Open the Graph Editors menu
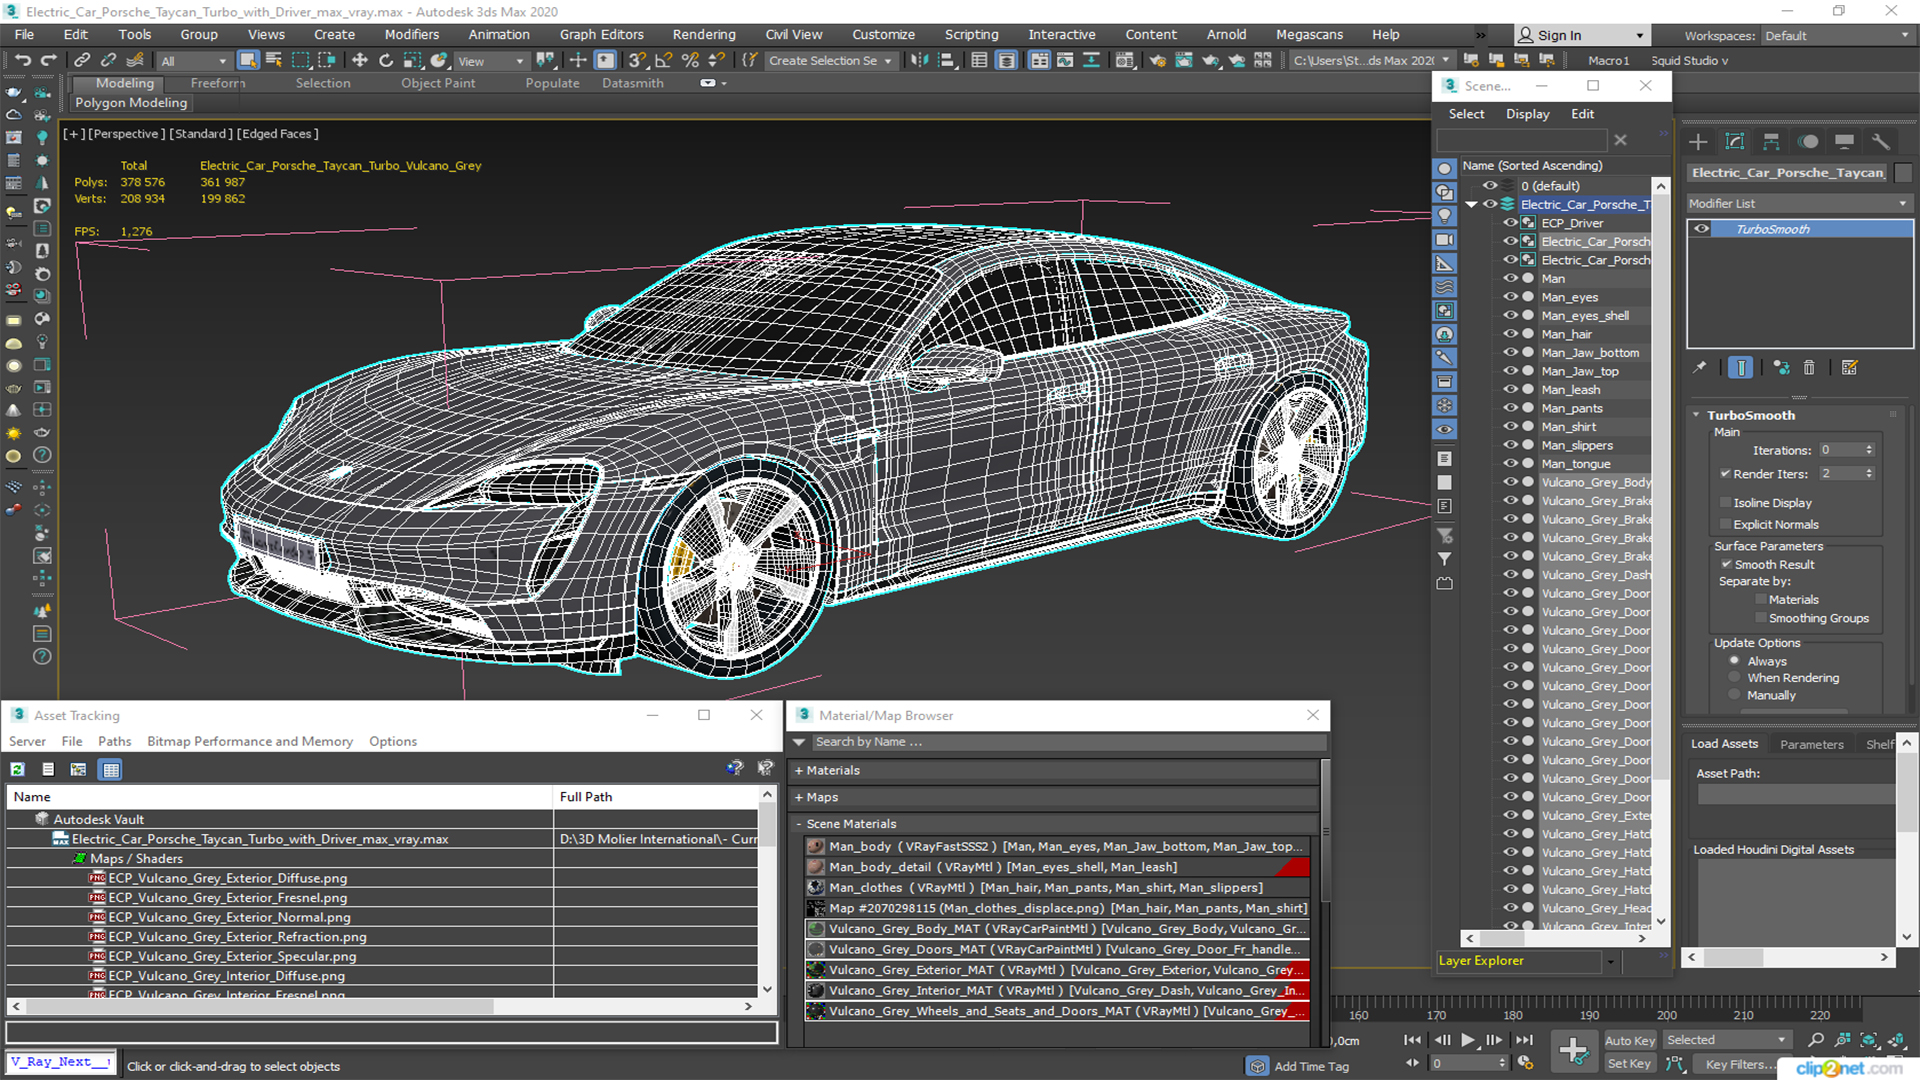 click(601, 34)
